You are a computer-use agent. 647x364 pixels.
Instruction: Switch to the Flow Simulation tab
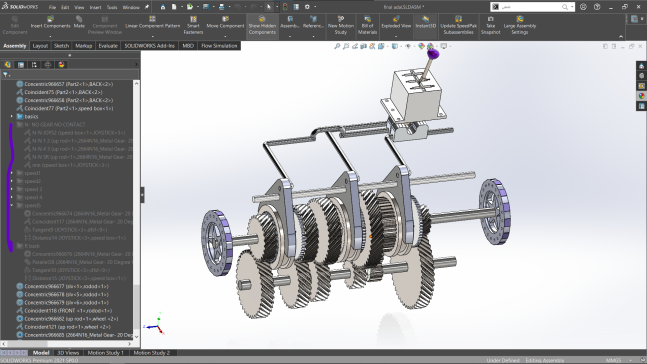219,46
